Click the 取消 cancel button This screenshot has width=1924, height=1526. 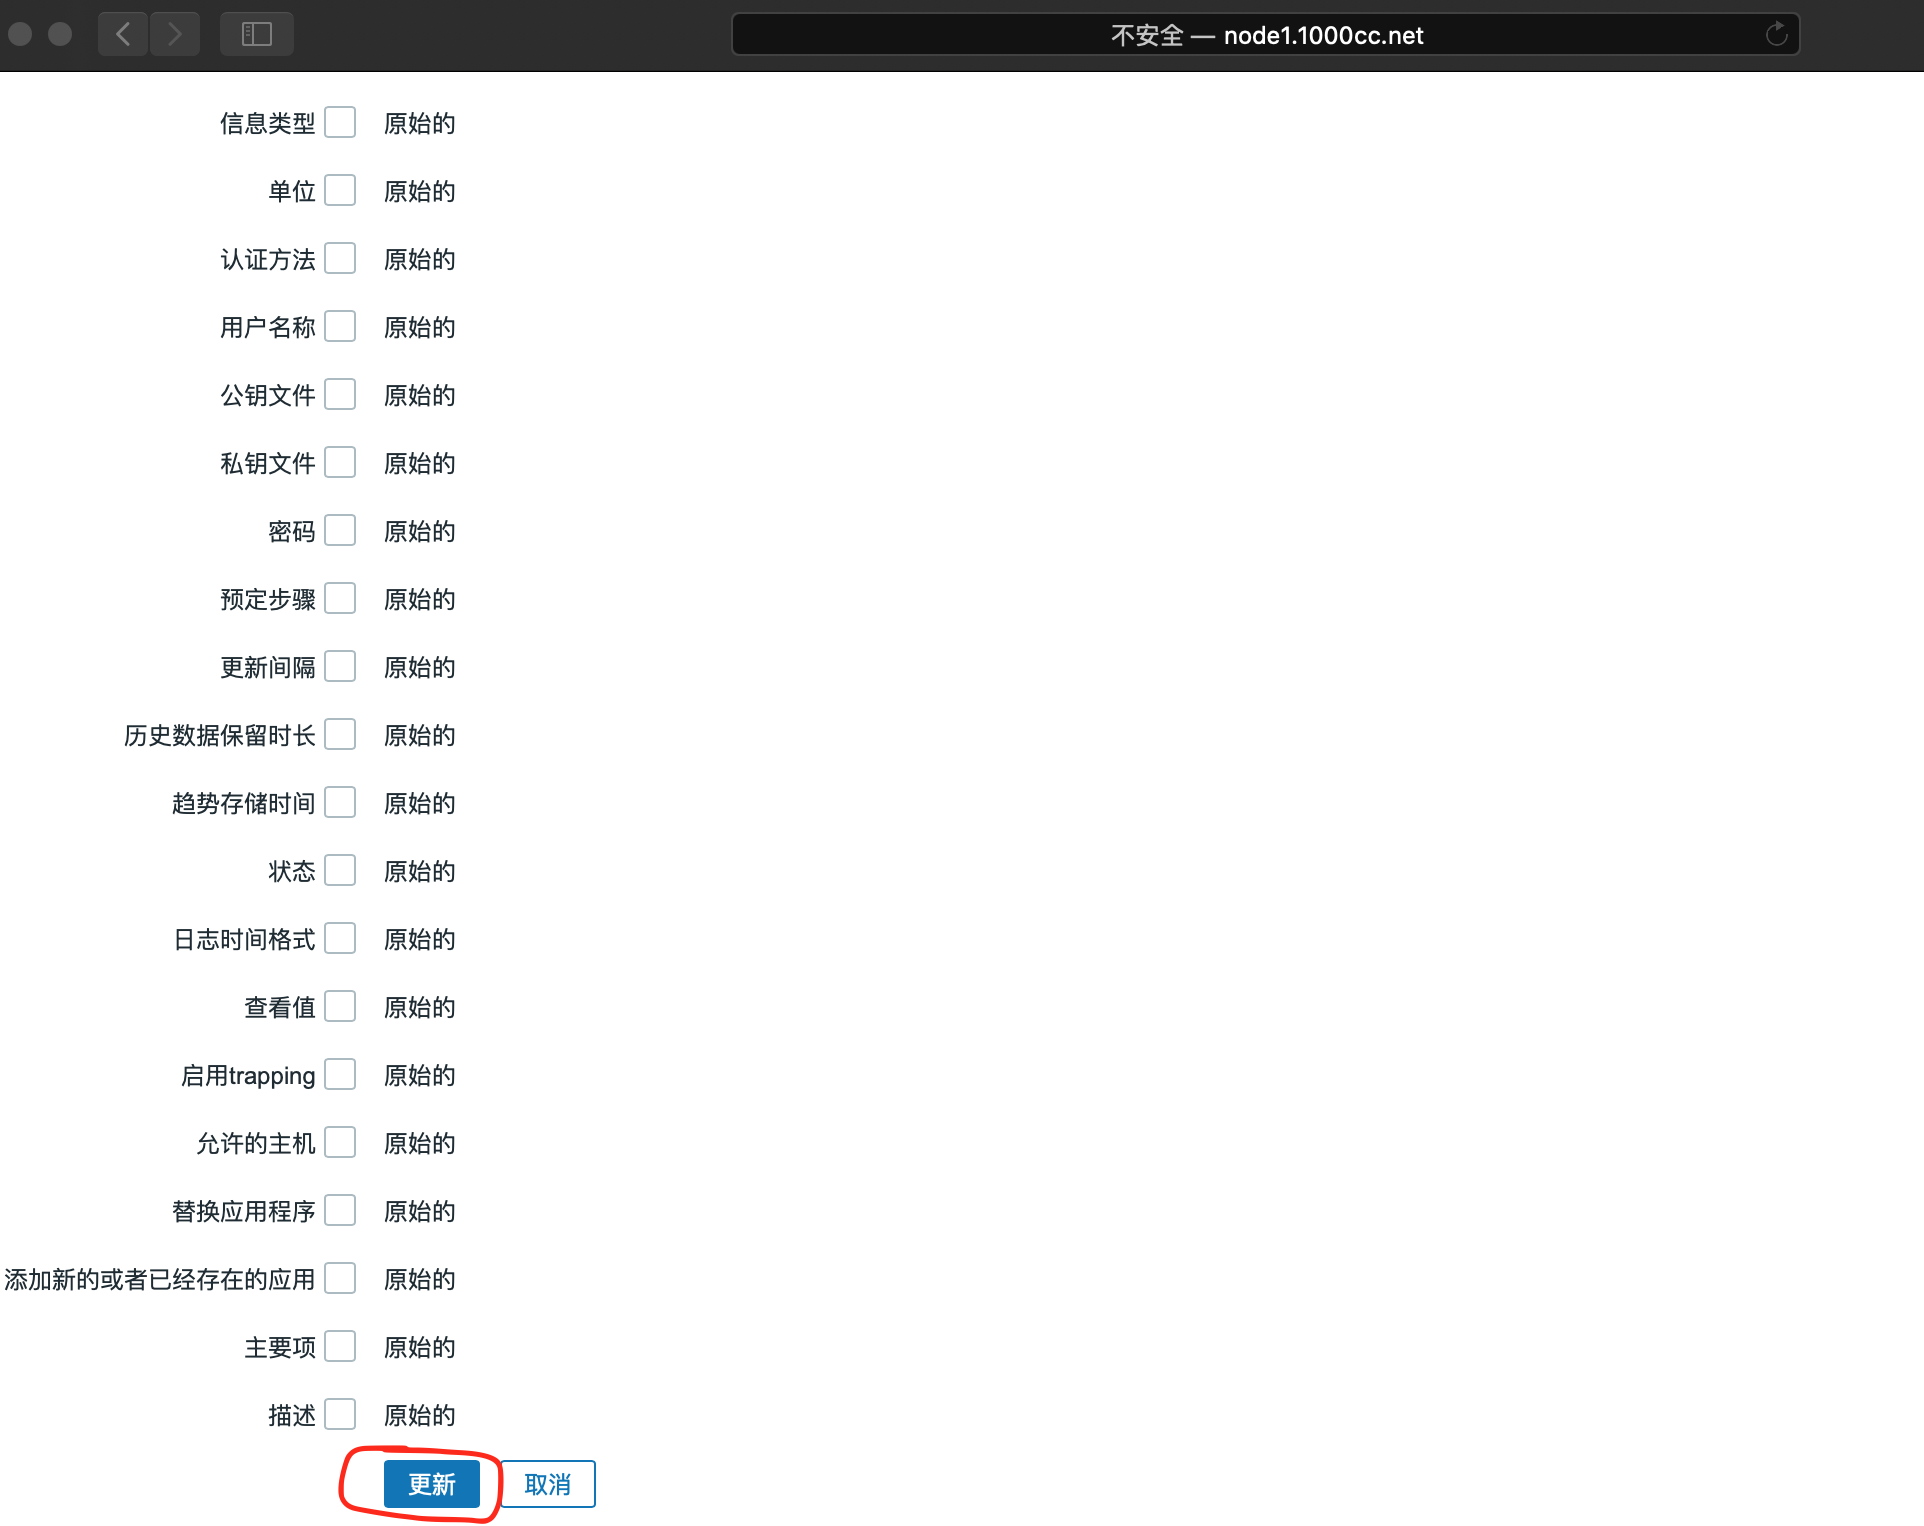tap(547, 1484)
